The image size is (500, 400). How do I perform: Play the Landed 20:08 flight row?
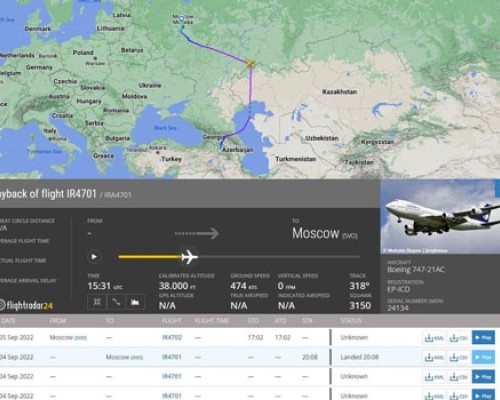[x=483, y=357]
